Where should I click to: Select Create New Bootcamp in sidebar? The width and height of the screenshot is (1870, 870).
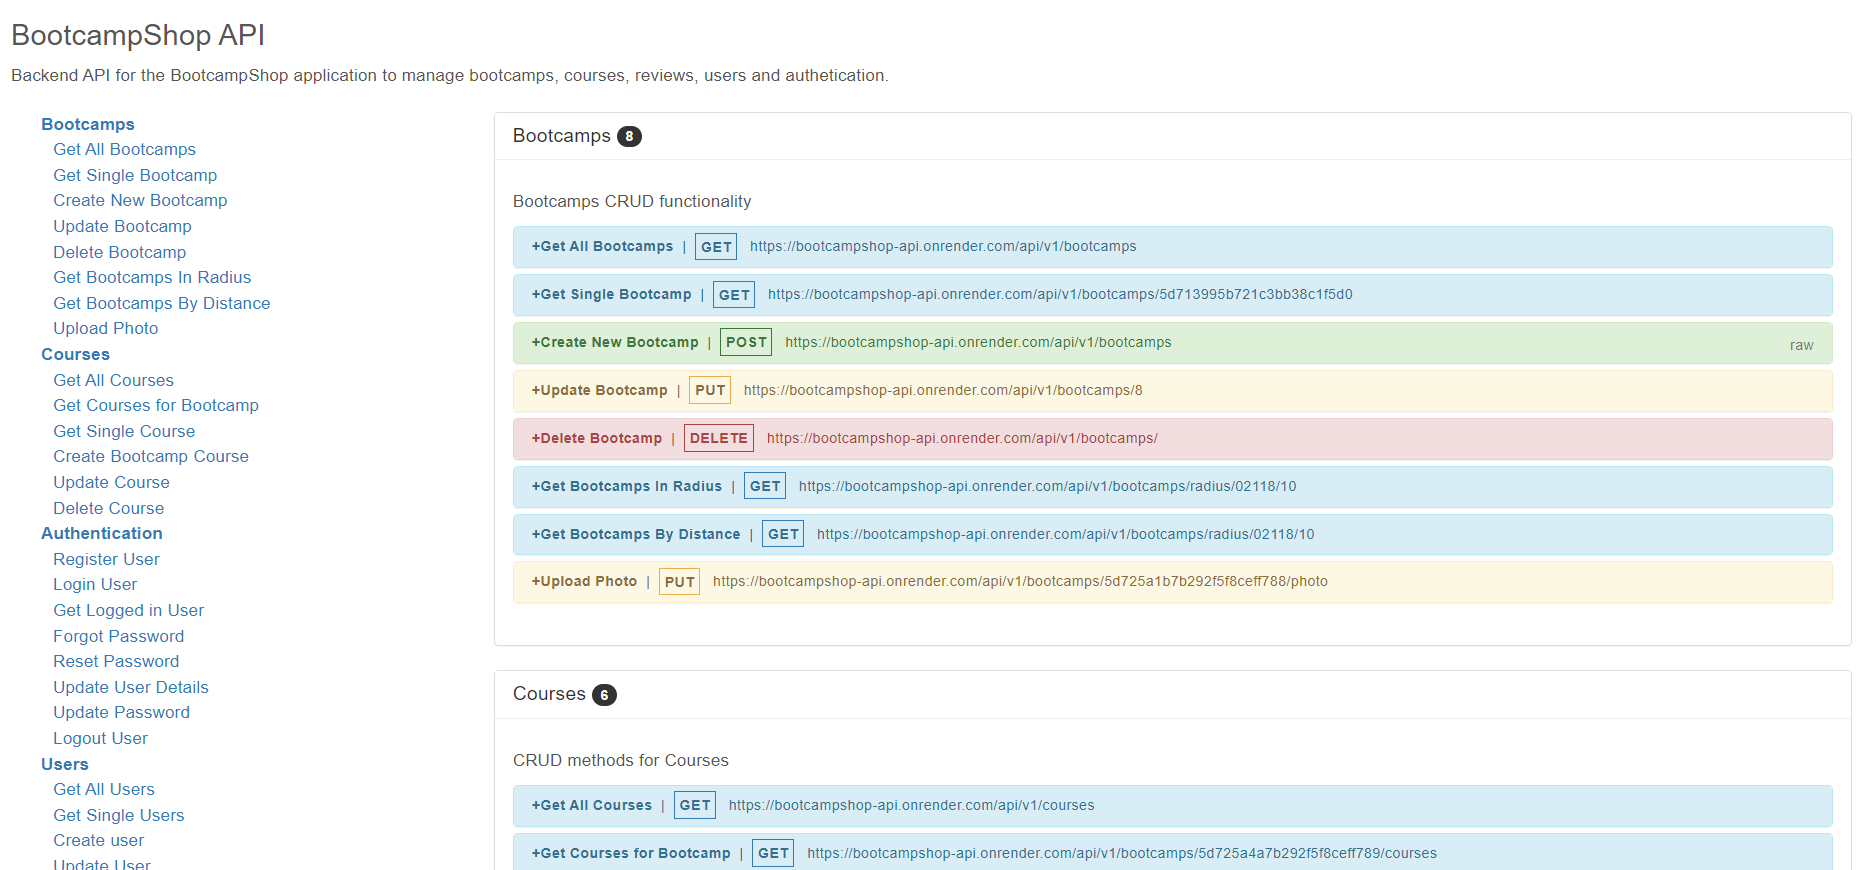[x=140, y=200]
